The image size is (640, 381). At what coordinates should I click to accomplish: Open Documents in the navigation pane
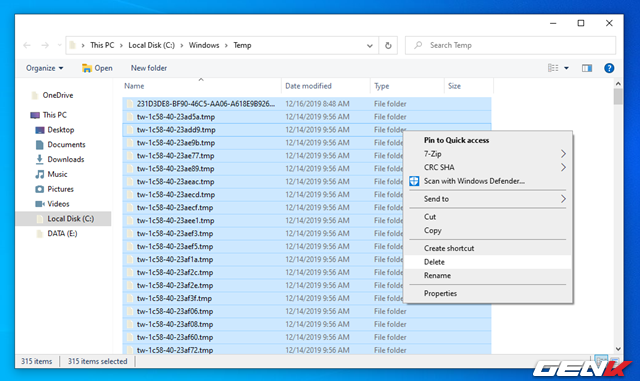click(x=66, y=145)
